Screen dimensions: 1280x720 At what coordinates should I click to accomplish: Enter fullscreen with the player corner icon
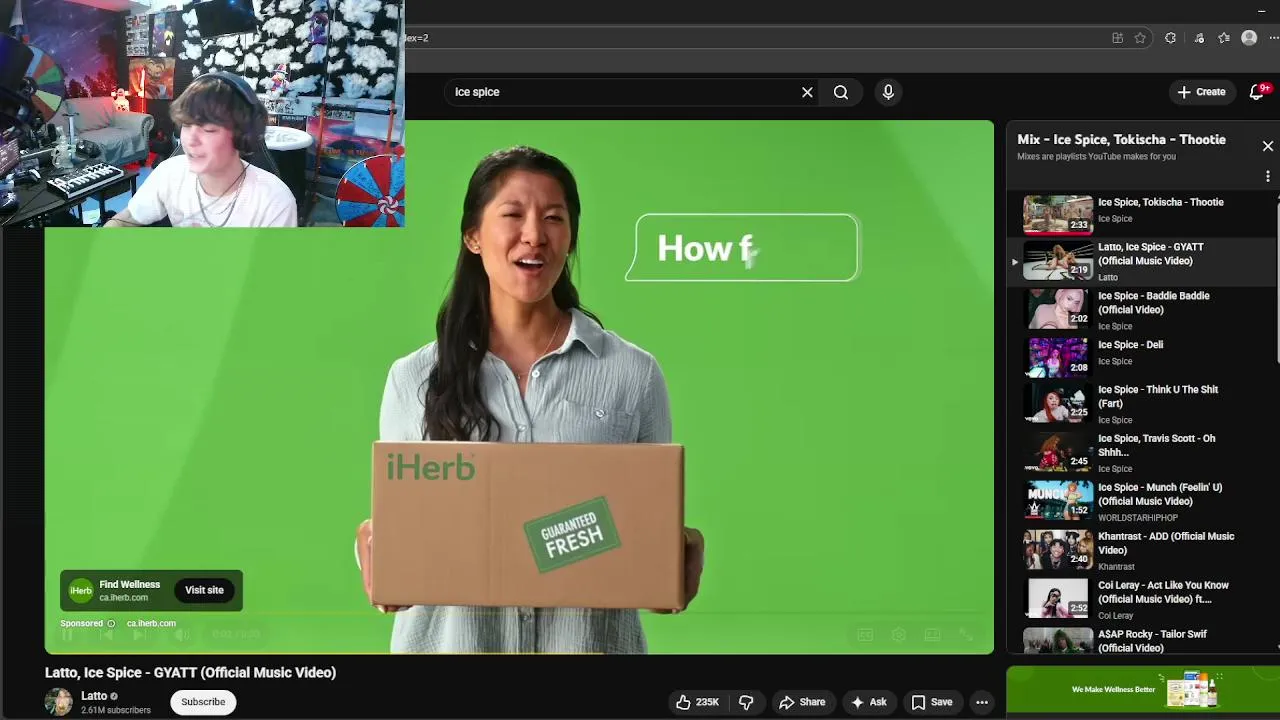pos(966,635)
